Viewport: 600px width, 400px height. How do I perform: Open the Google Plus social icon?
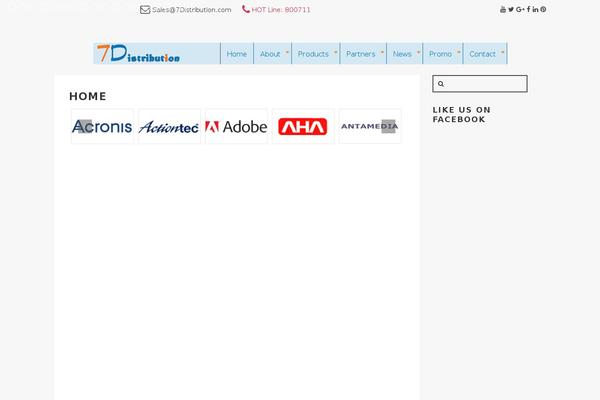[520, 9]
